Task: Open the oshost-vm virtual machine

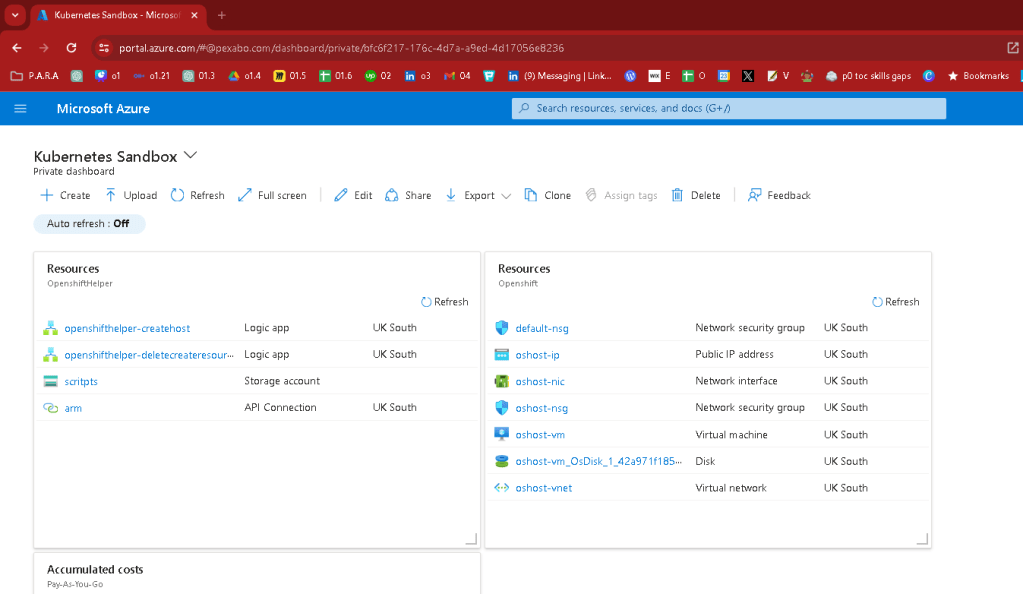Action: point(540,435)
